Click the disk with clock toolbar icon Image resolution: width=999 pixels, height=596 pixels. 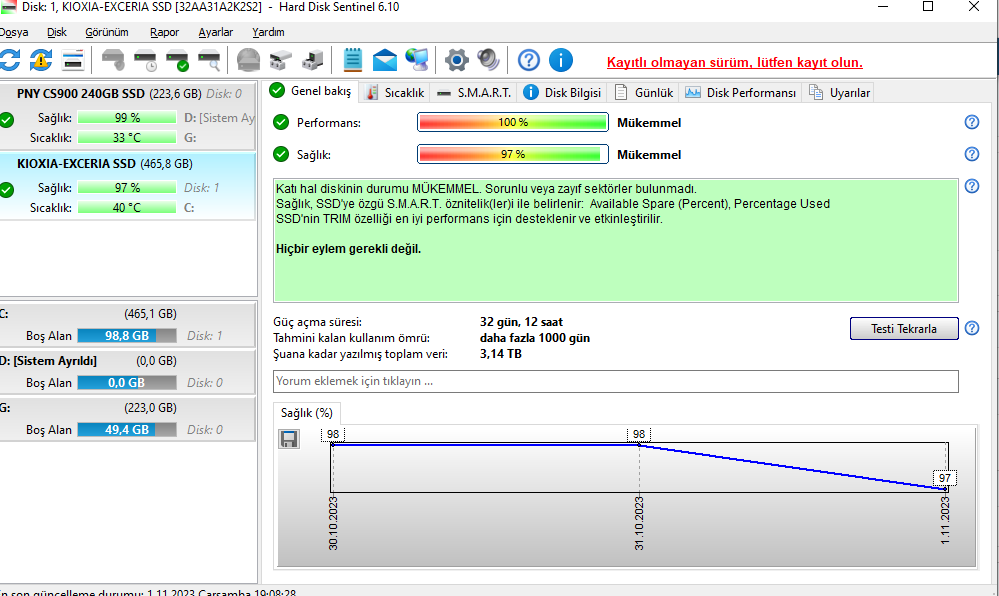145,61
